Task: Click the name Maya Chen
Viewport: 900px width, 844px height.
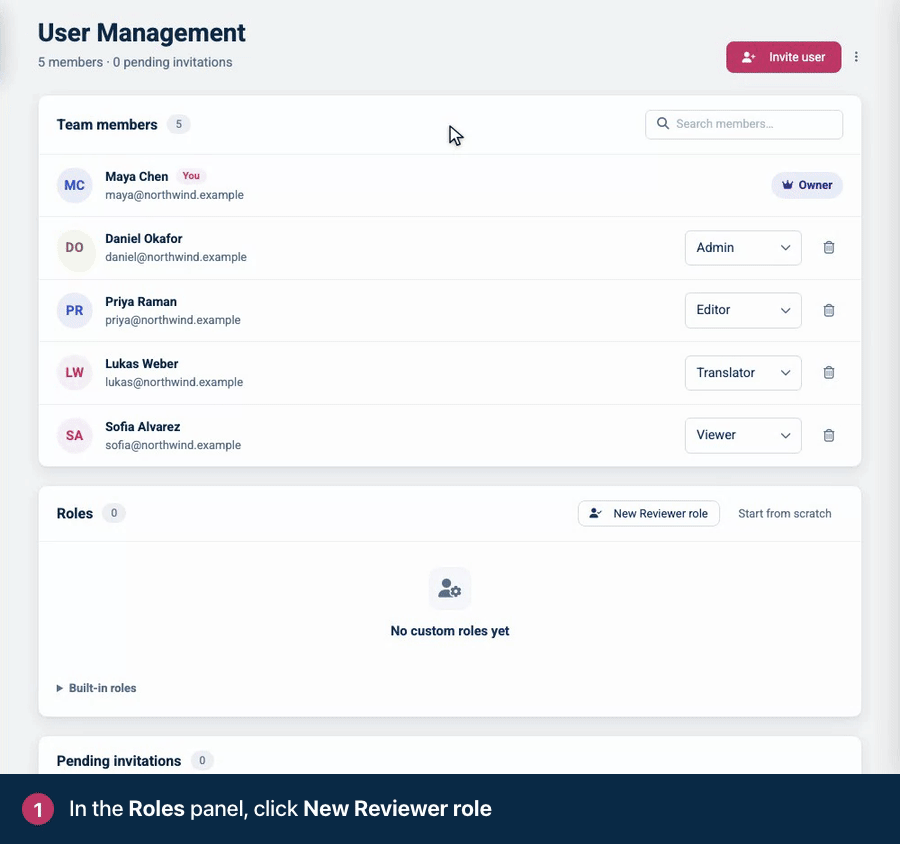Action: (x=137, y=176)
